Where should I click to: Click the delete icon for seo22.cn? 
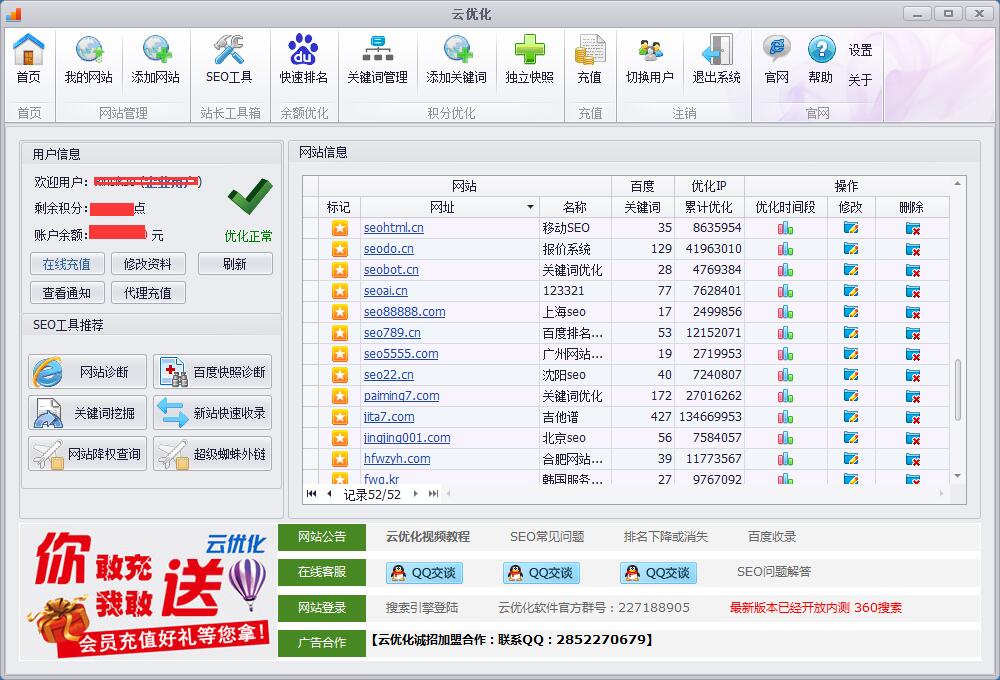coord(913,374)
